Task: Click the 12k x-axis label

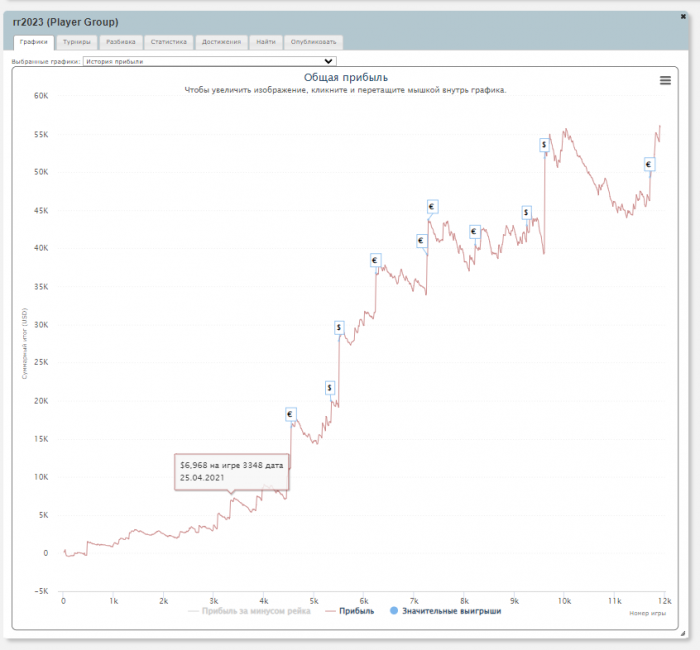Action: pos(665,601)
